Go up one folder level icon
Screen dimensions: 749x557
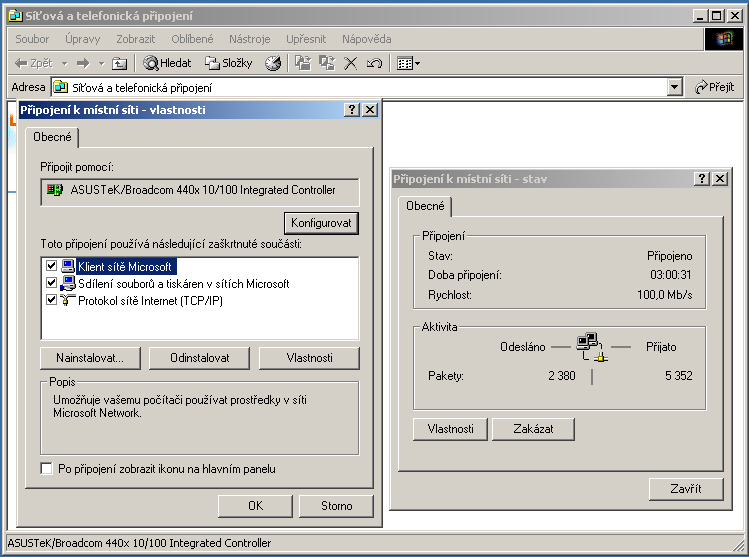pos(119,63)
